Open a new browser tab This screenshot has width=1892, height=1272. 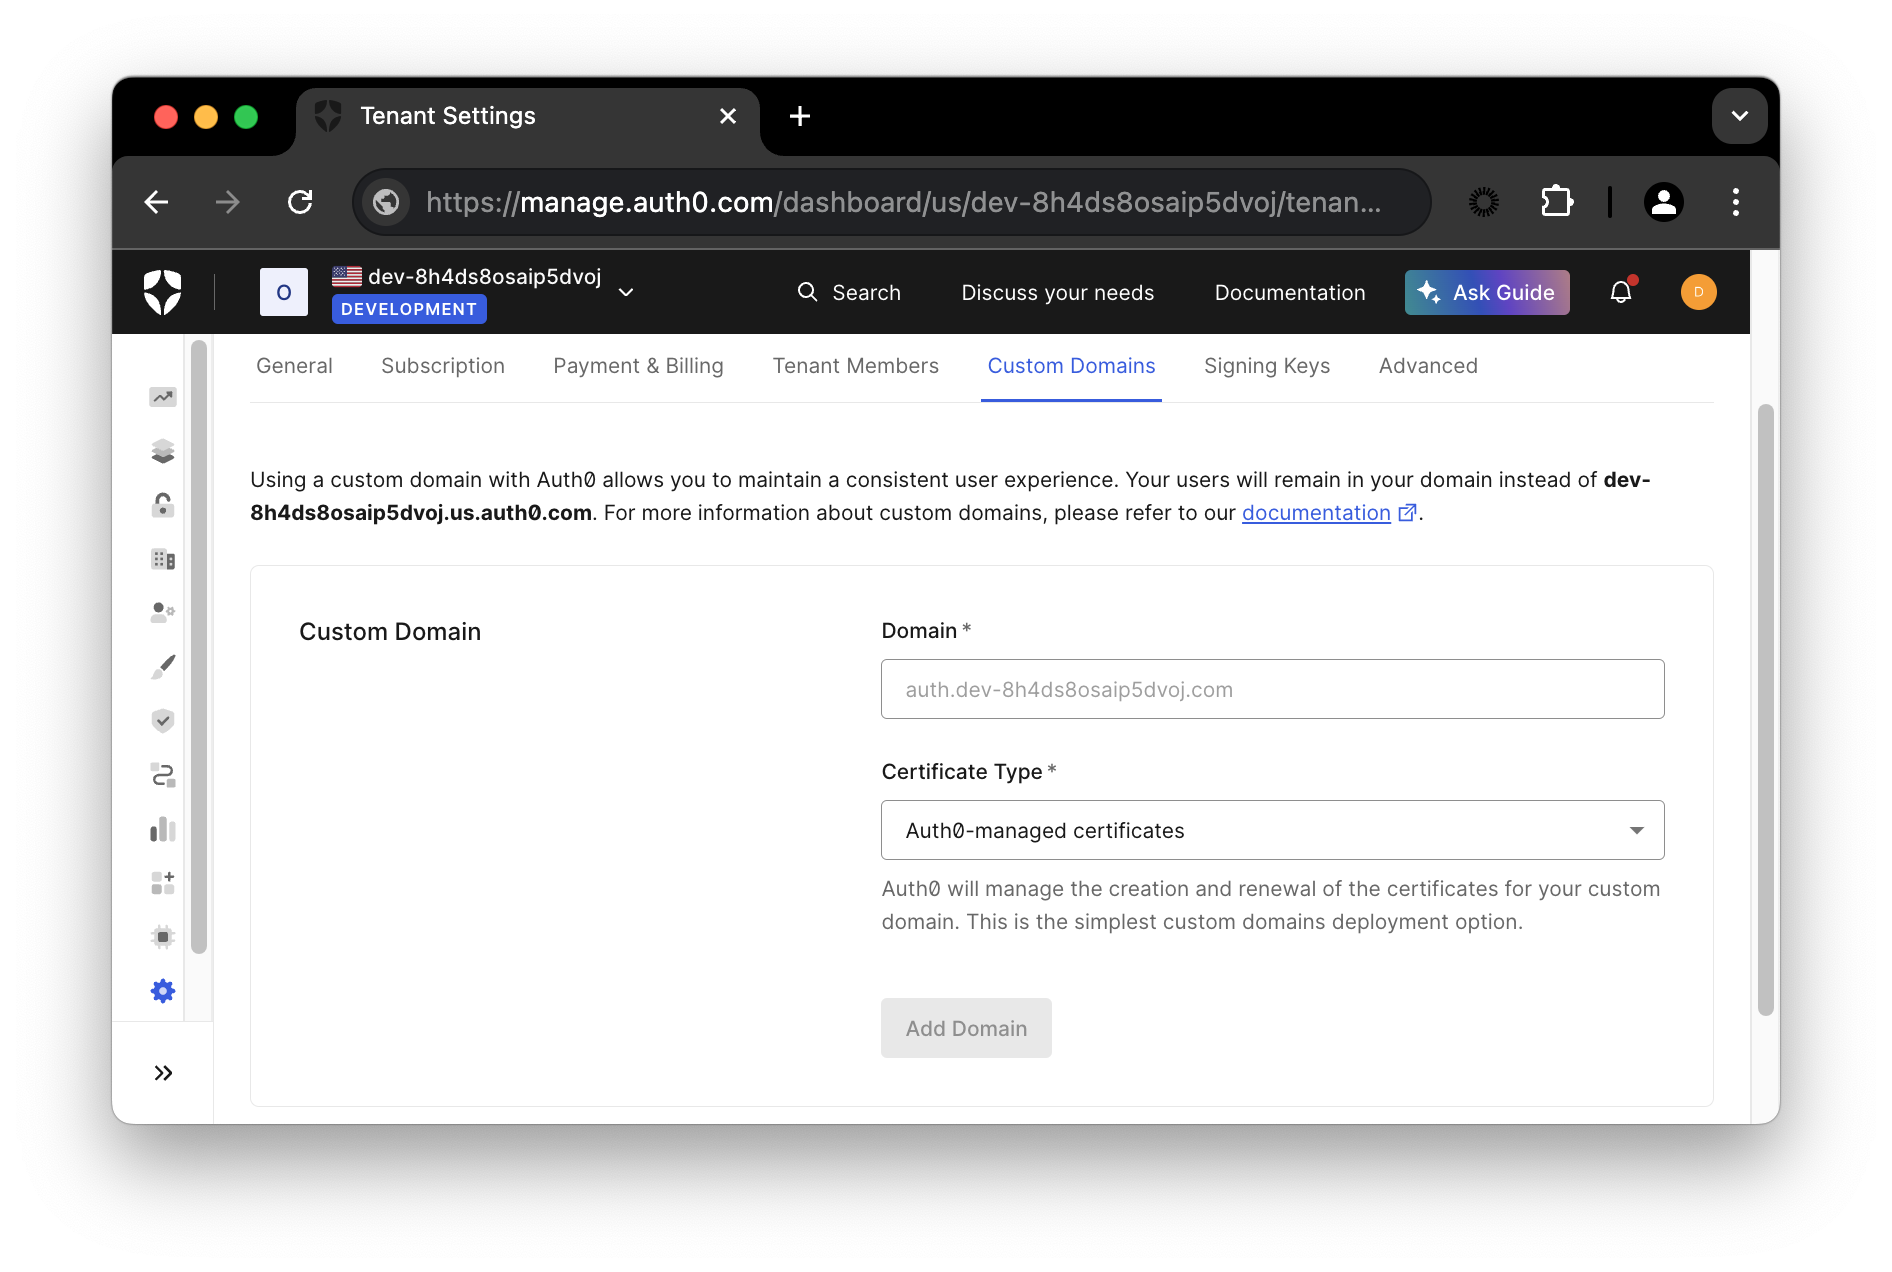(x=800, y=116)
